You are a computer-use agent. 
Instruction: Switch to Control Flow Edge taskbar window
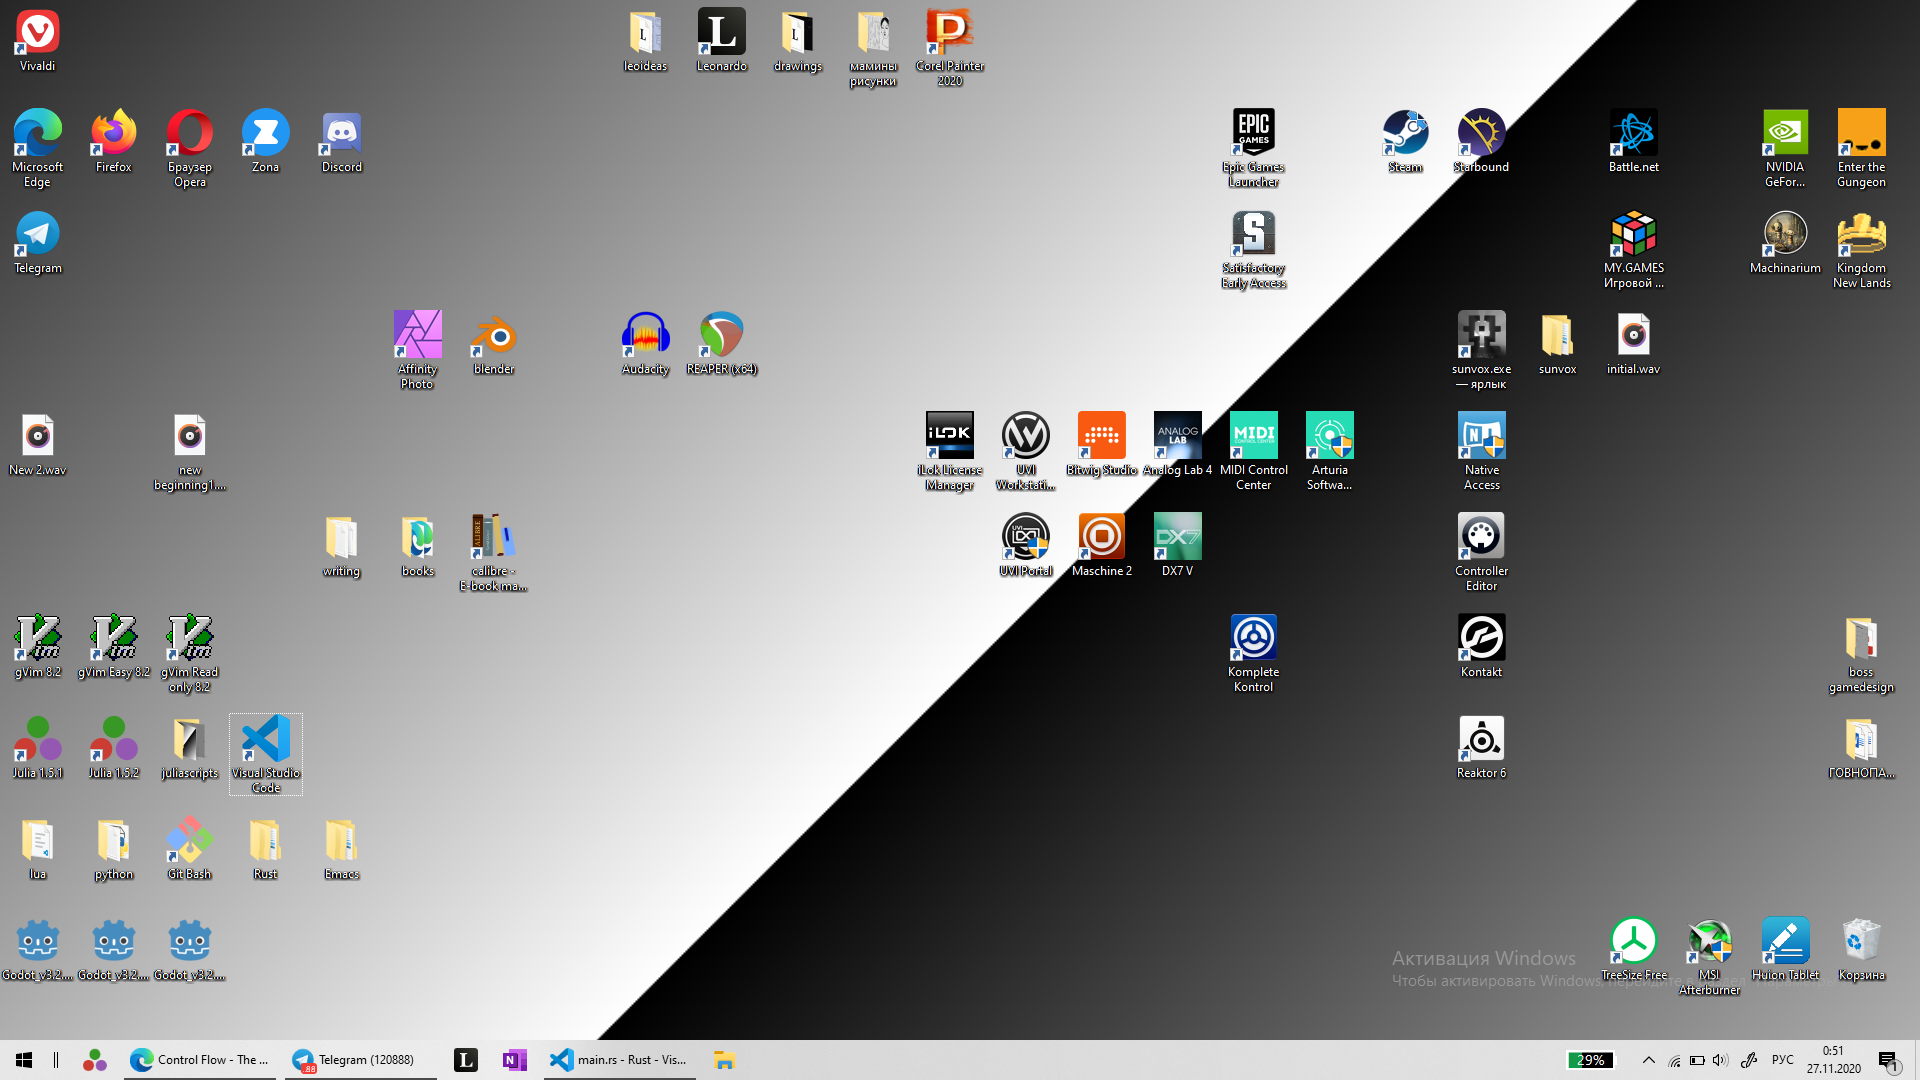click(x=200, y=1060)
